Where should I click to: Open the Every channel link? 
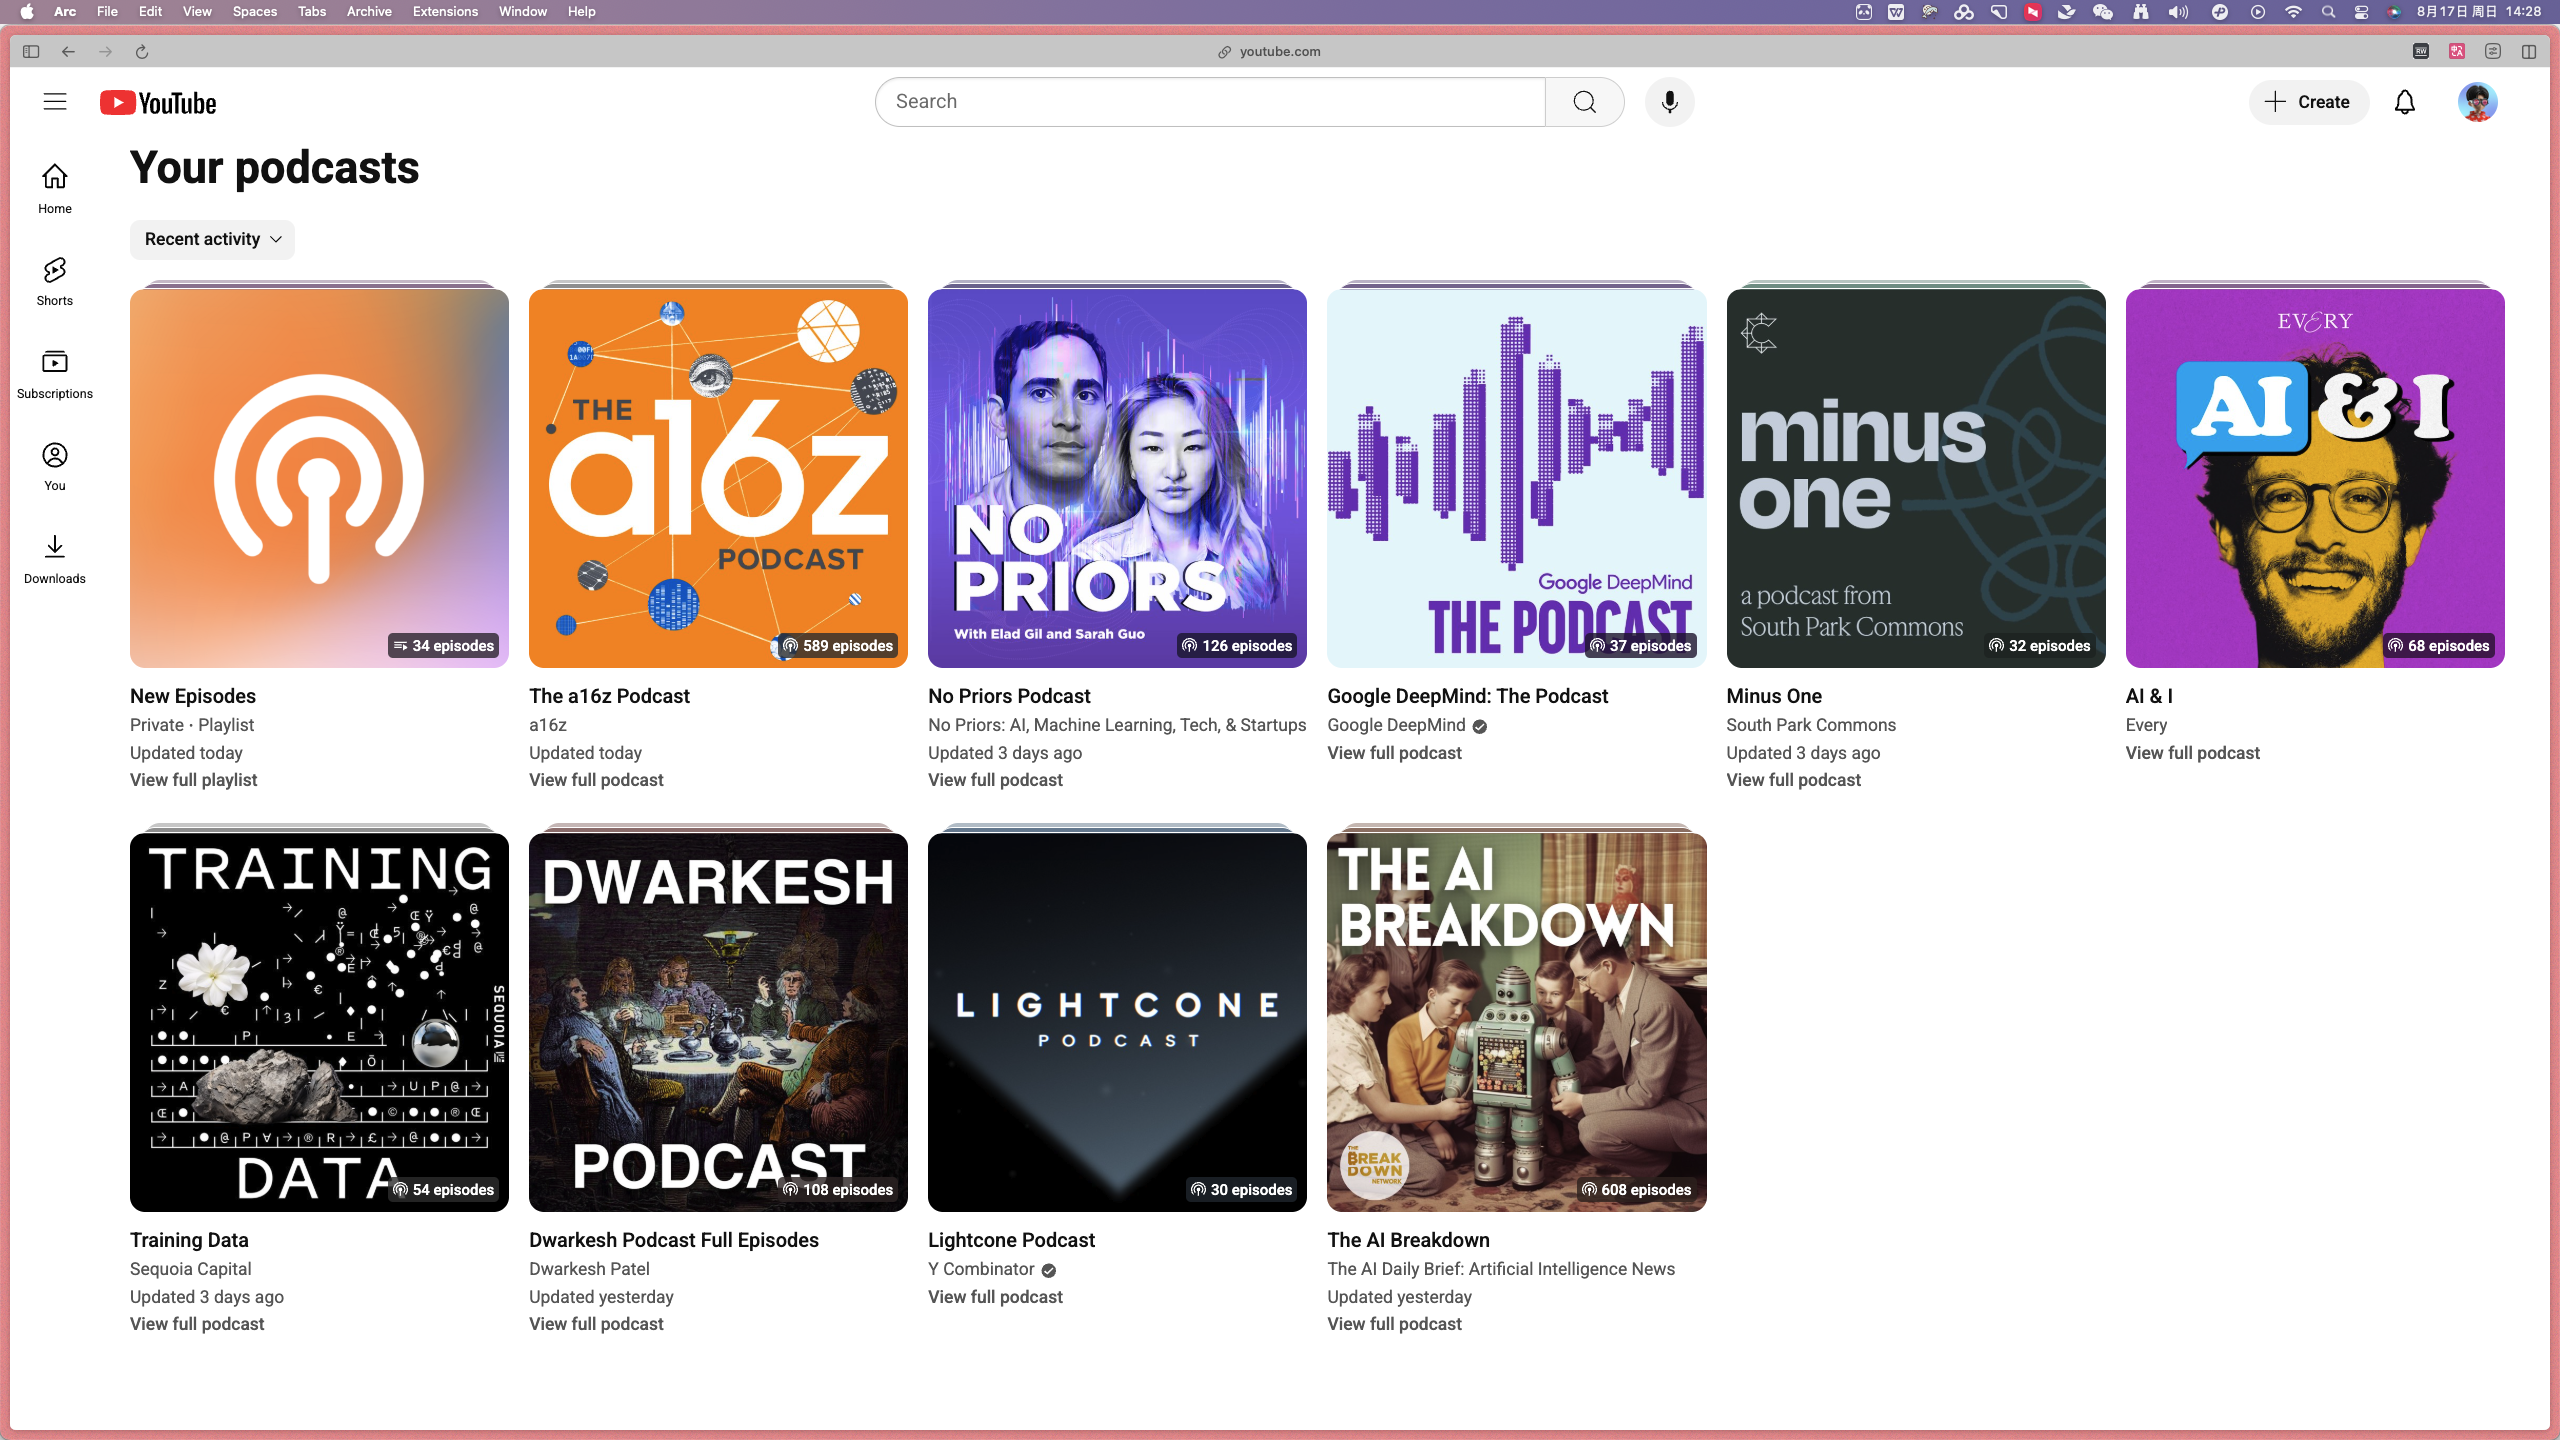[x=2146, y=725]
